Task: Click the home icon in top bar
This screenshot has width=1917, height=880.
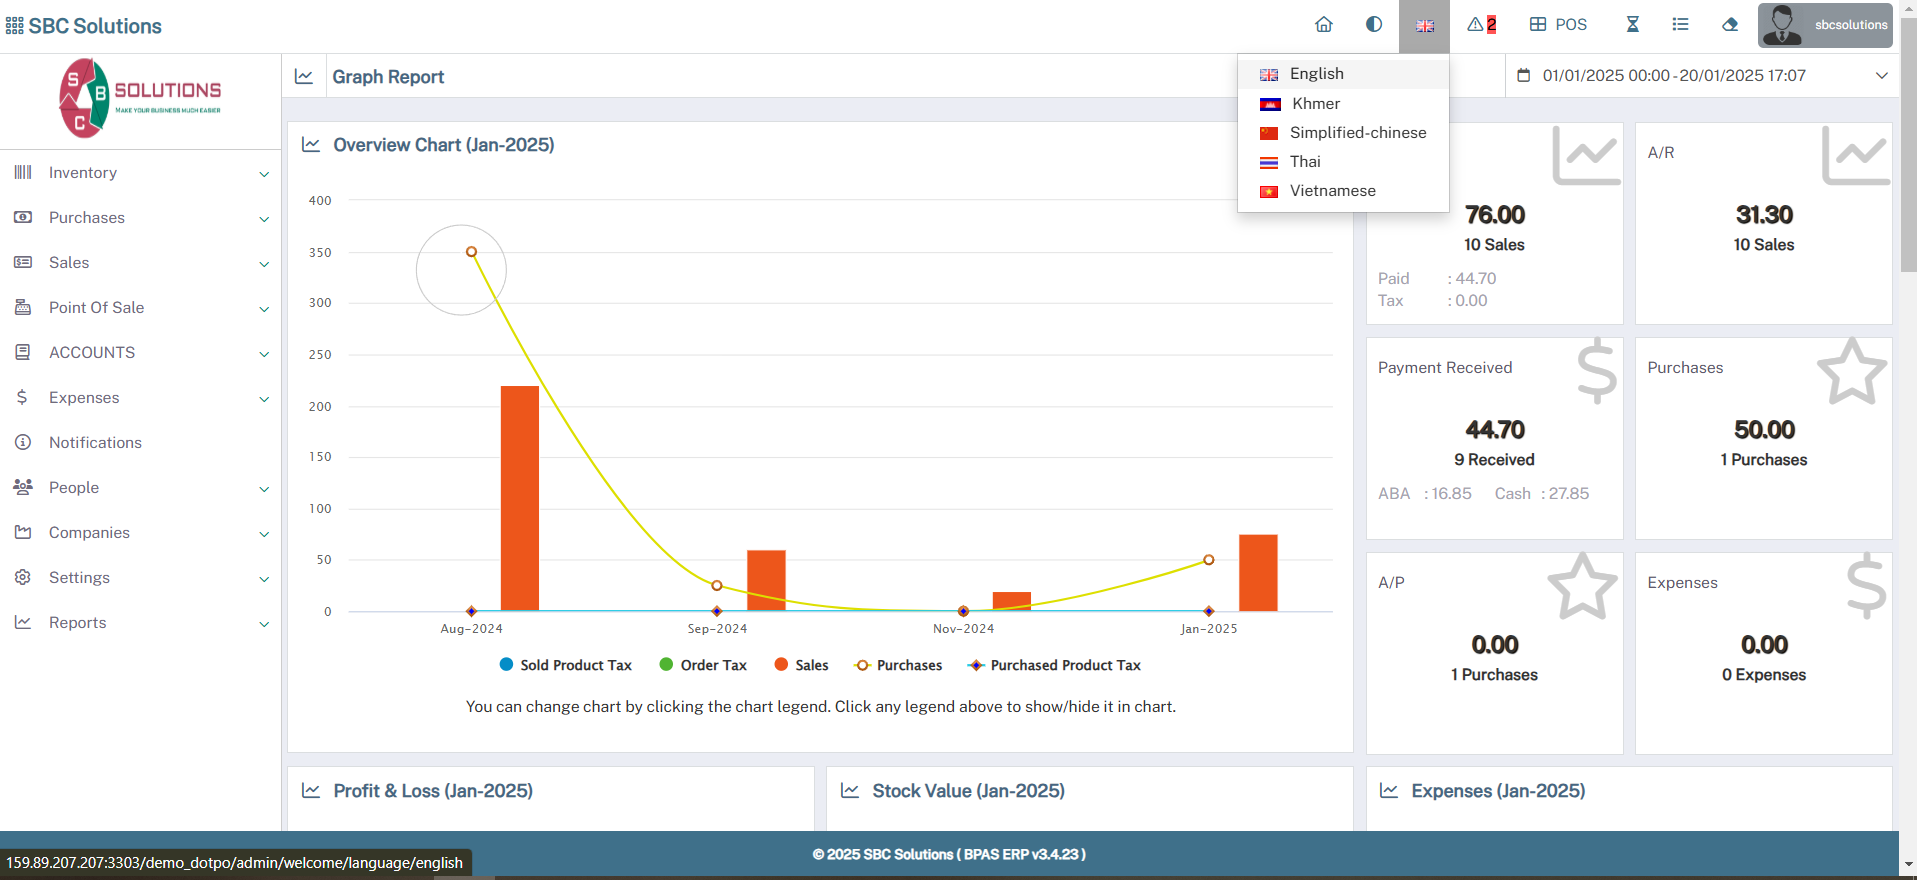Action: click(x=1323, y=25)
